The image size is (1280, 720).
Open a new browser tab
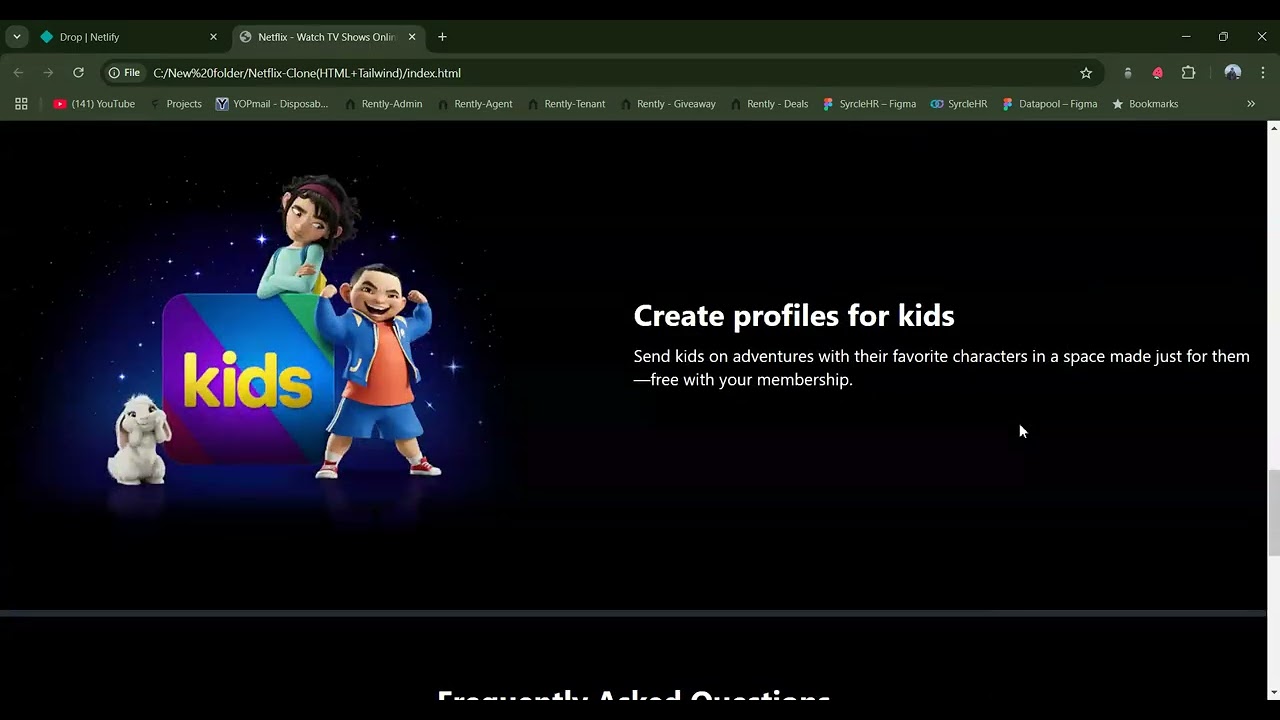point(442,37)
